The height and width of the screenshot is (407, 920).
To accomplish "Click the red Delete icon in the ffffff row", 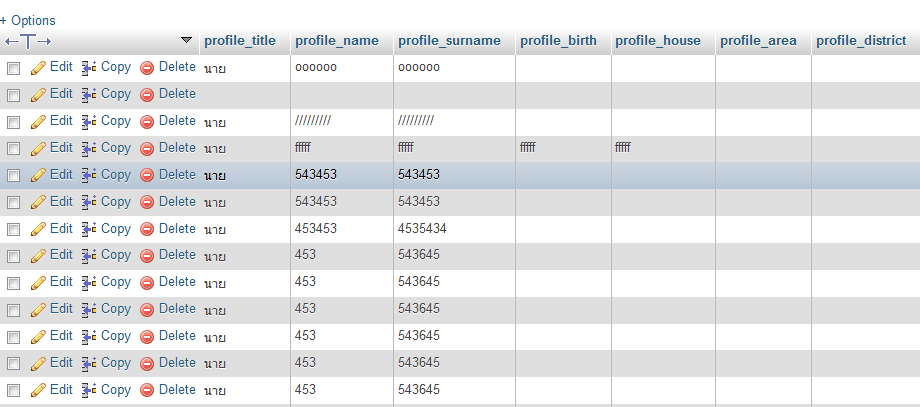I will pyautogui.click(x=147, y=148).
